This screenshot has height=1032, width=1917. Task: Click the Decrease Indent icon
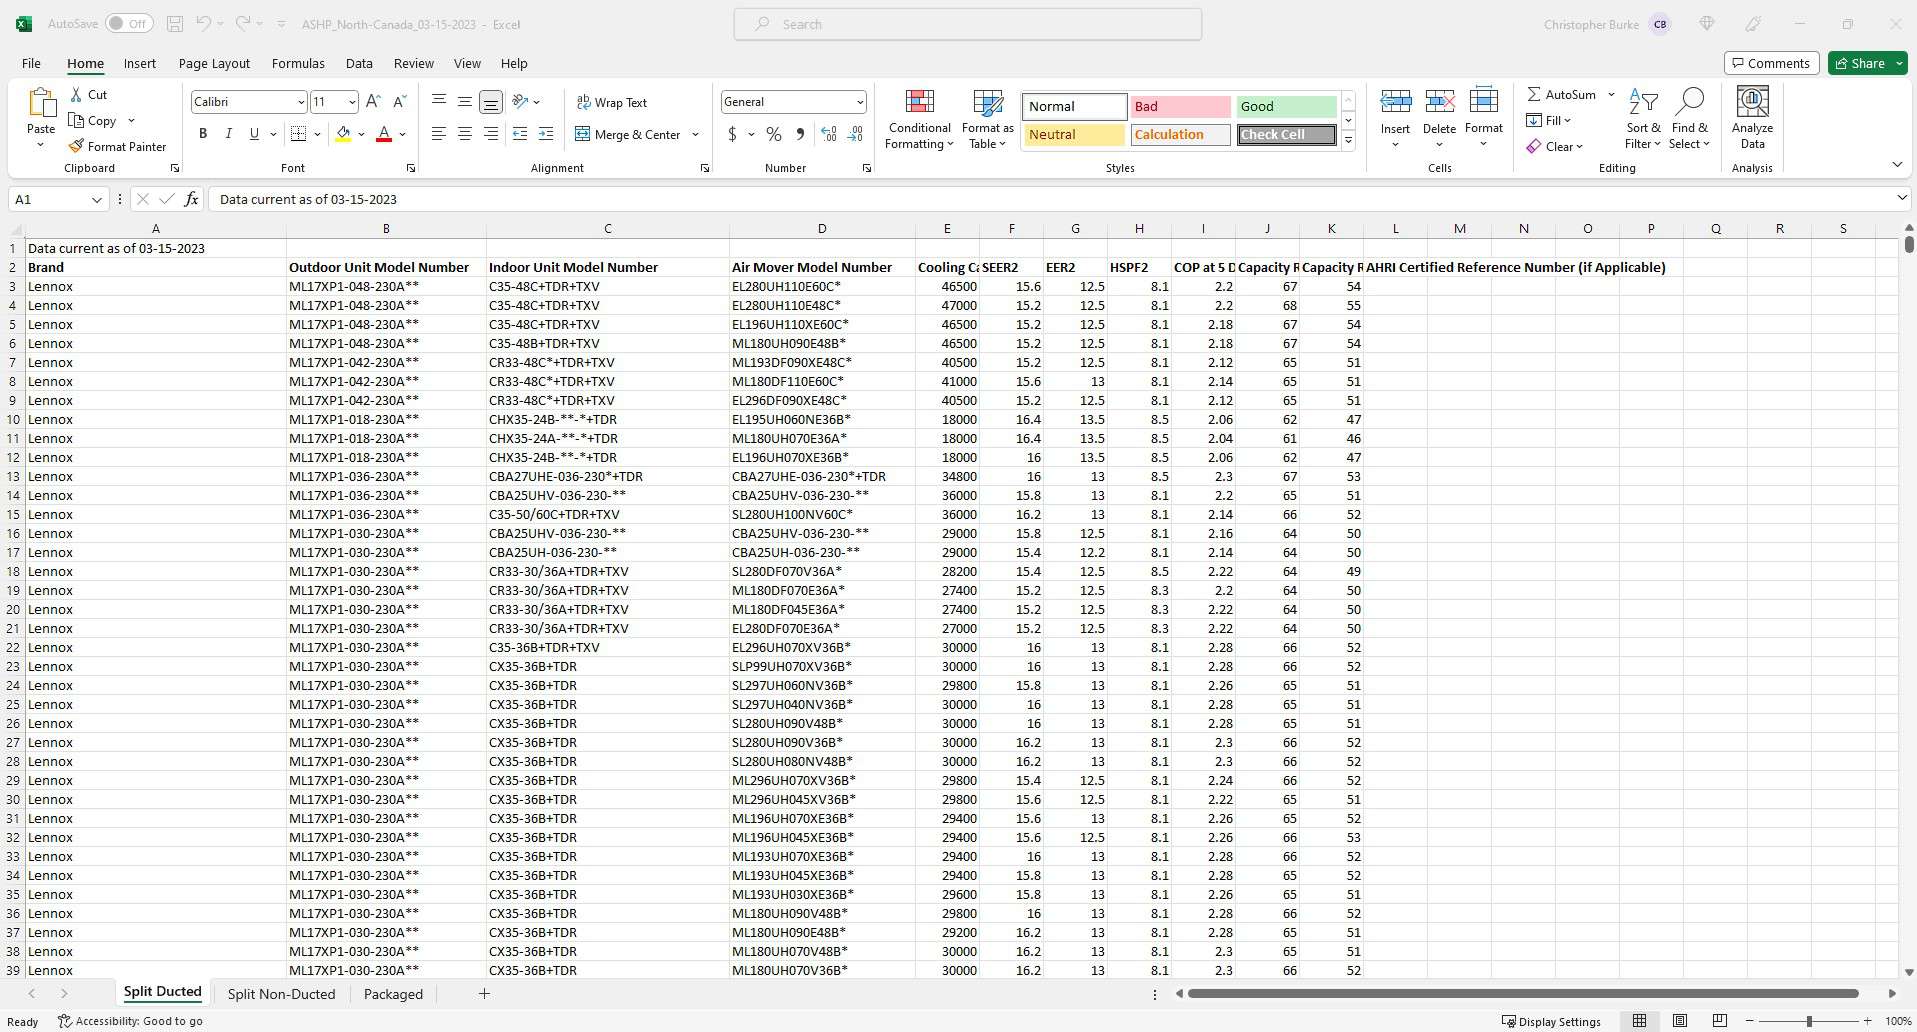[x=520, y=134]
